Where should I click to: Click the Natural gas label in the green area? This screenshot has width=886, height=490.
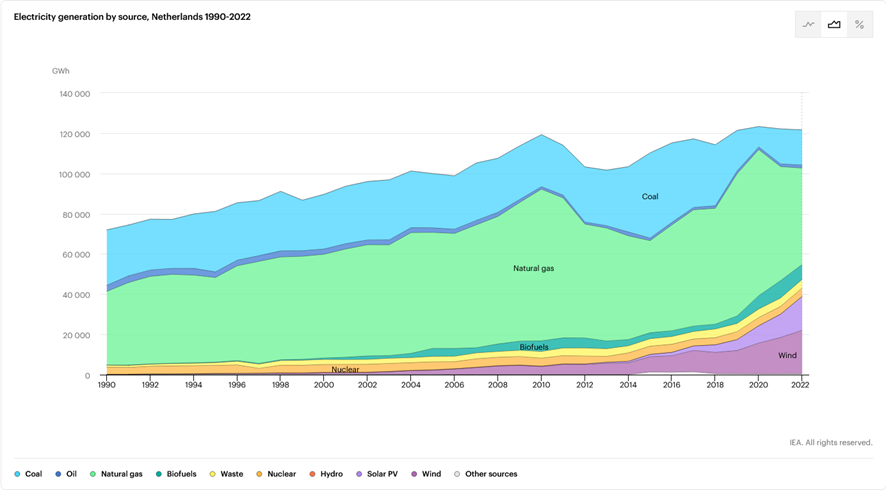click(533, 269)
